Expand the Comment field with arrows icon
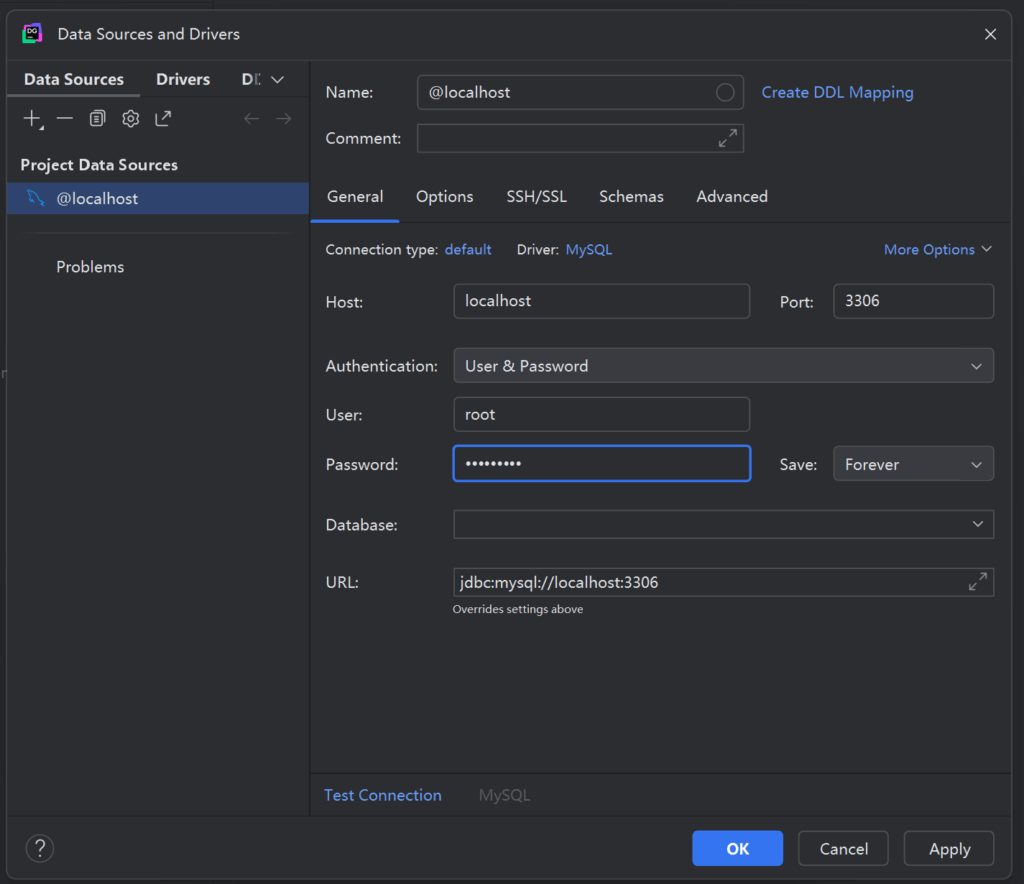The height and width of the screenshot is (884, 1024). coord(728,138)
